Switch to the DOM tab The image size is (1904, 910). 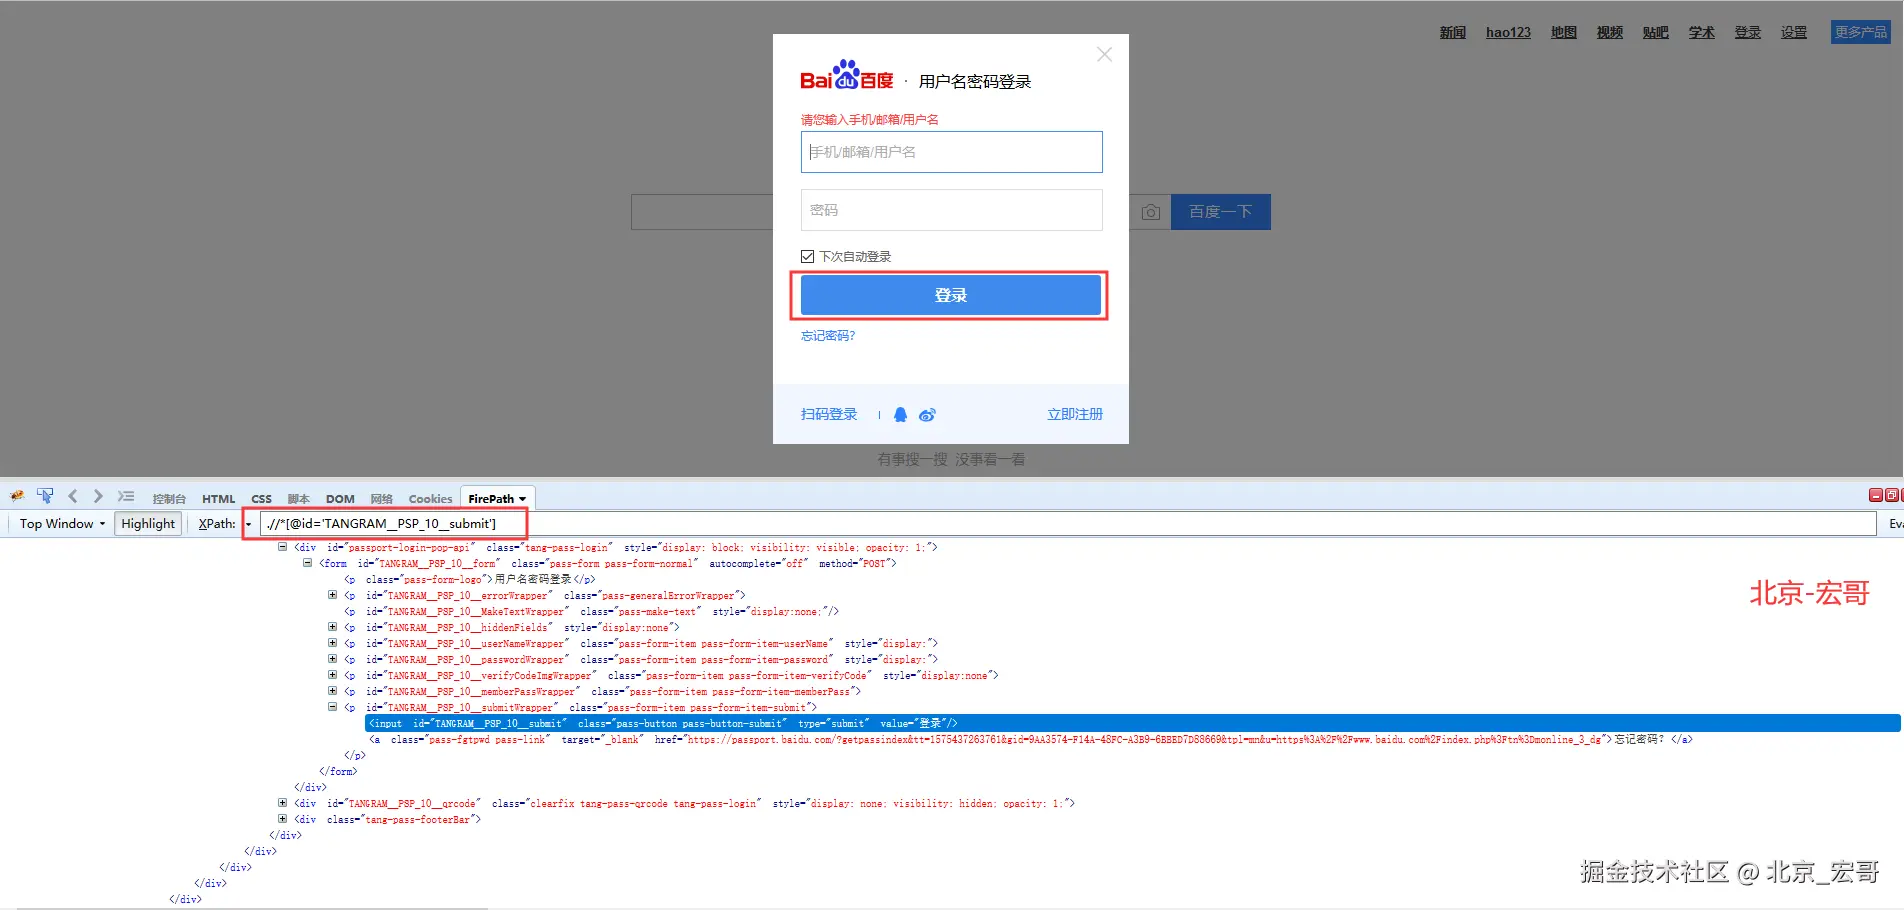(x=340, y=499)
